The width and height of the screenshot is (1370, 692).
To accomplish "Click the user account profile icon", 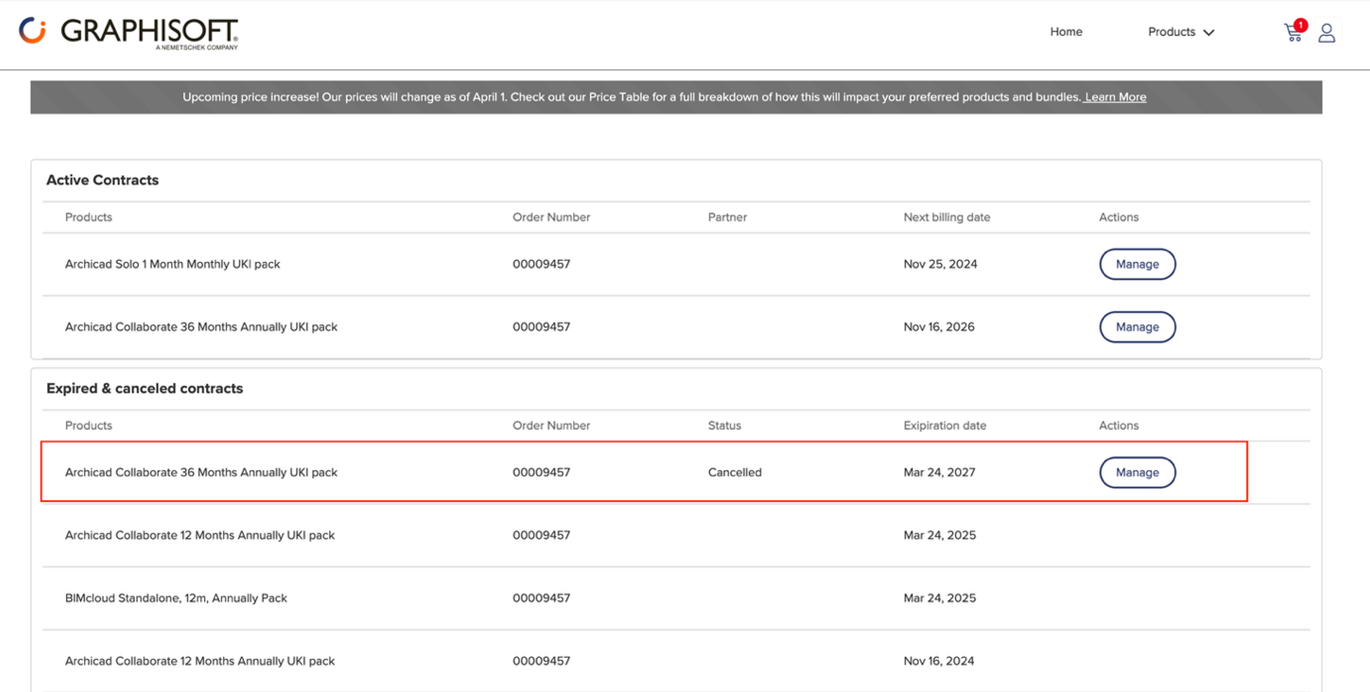I will (1327, 33).
